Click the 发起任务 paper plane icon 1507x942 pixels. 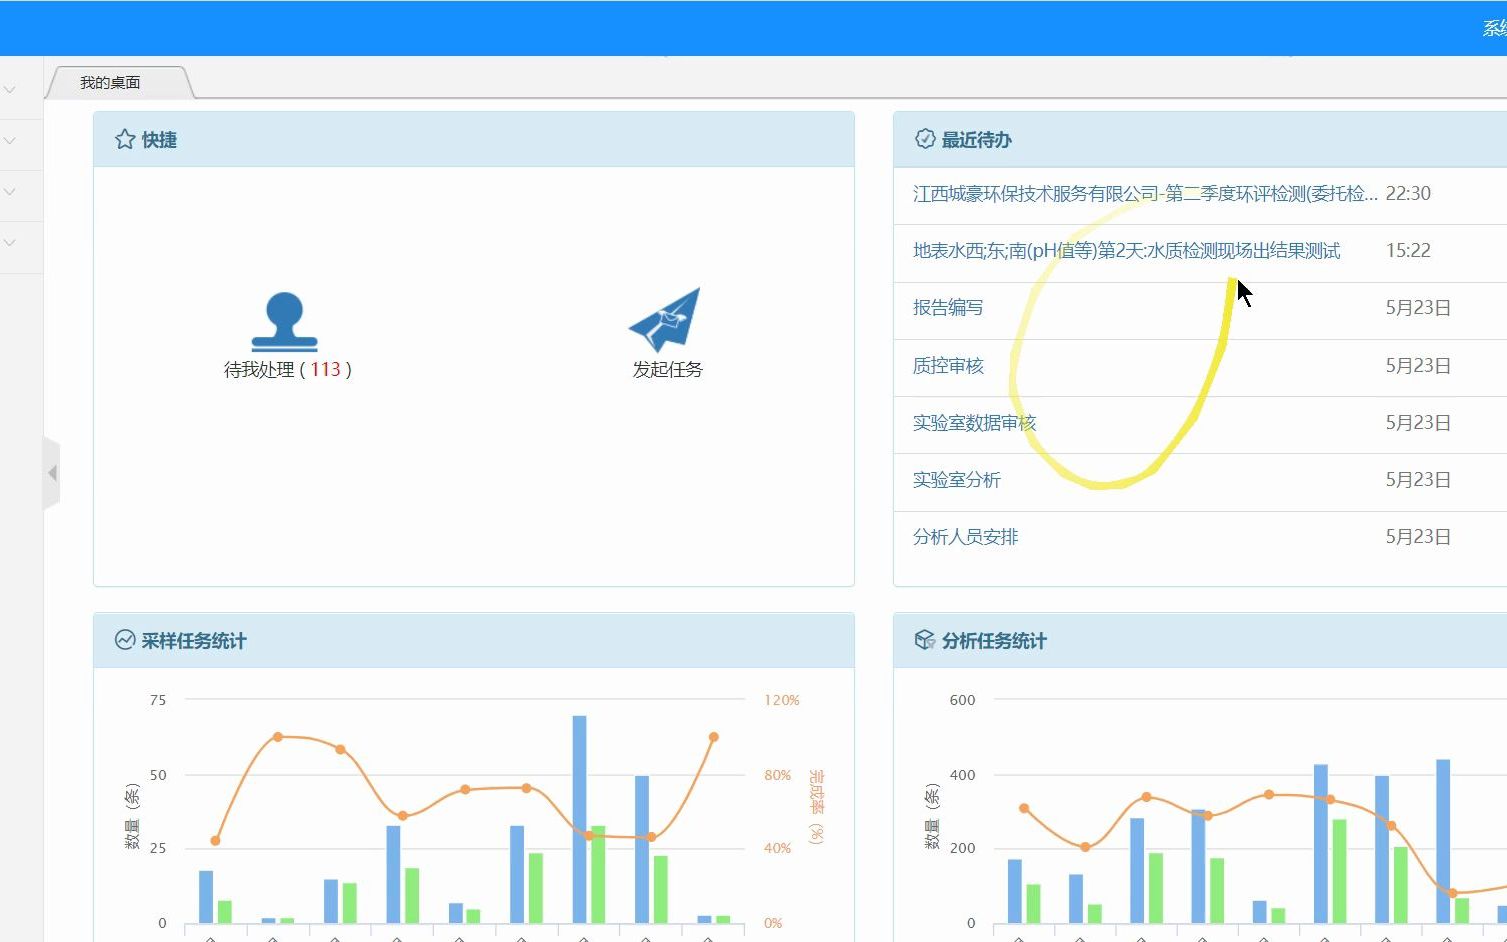665,319
